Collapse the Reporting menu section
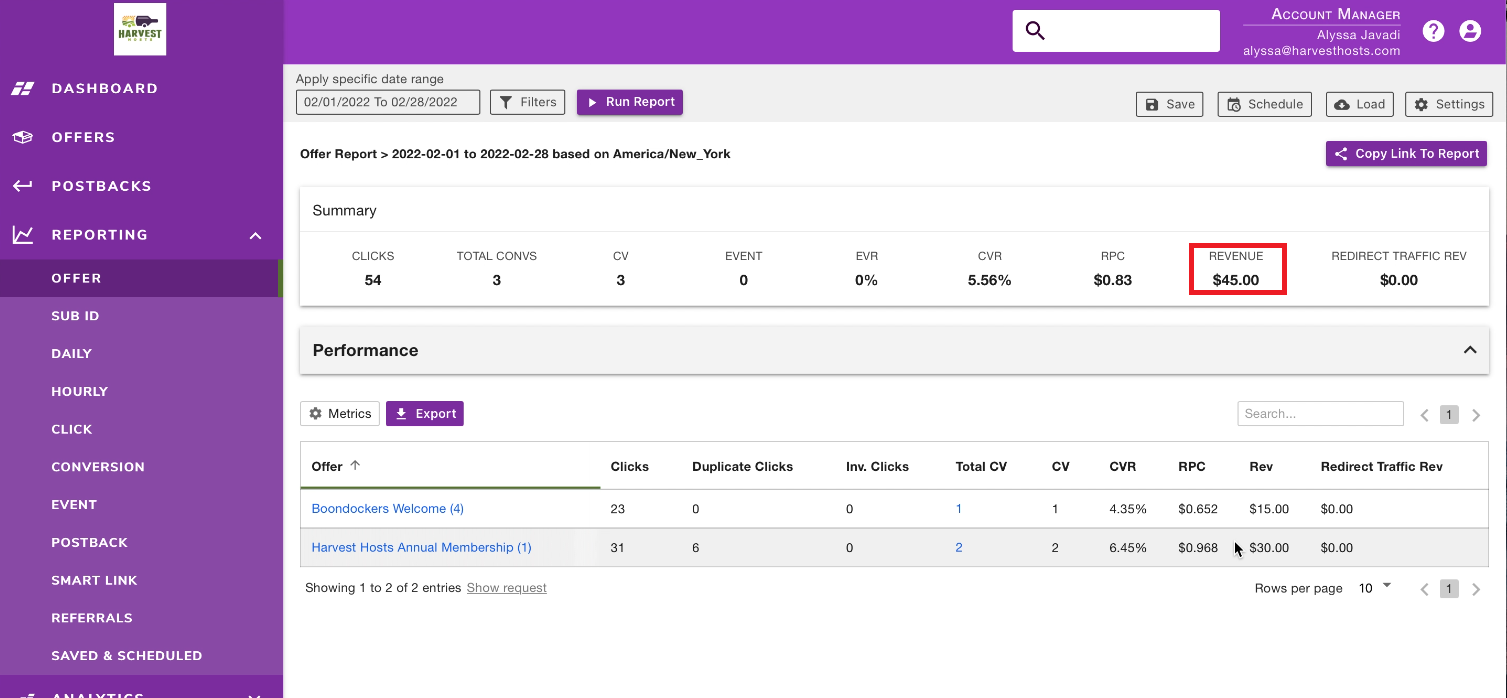 tap(256, 236)
